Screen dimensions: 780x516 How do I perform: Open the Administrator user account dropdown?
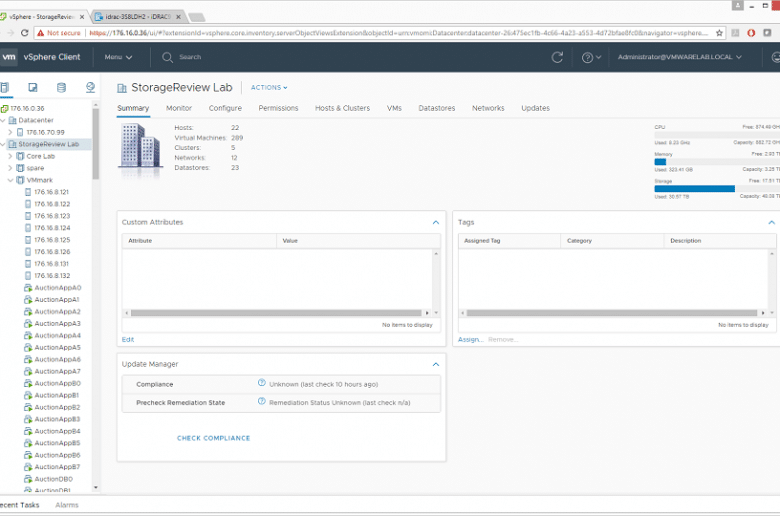point(680,57)
